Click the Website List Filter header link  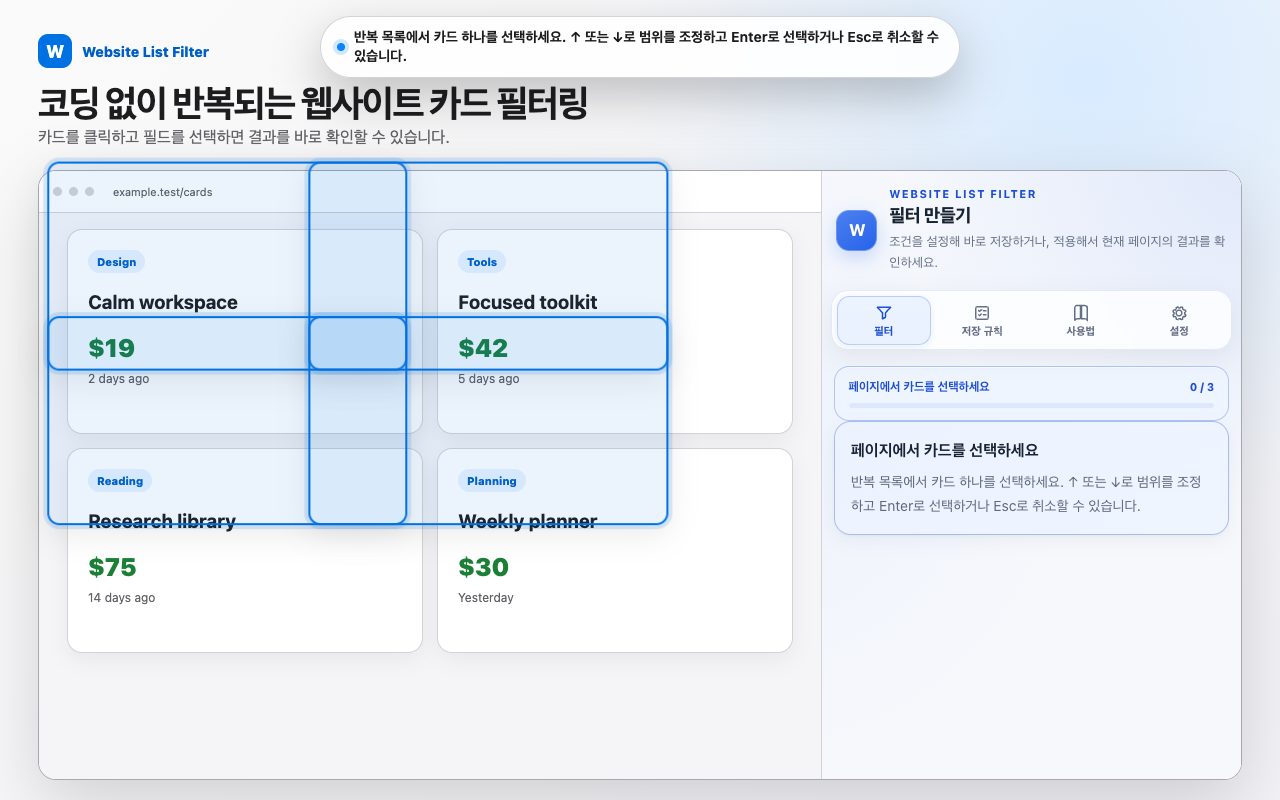(146, 52)
